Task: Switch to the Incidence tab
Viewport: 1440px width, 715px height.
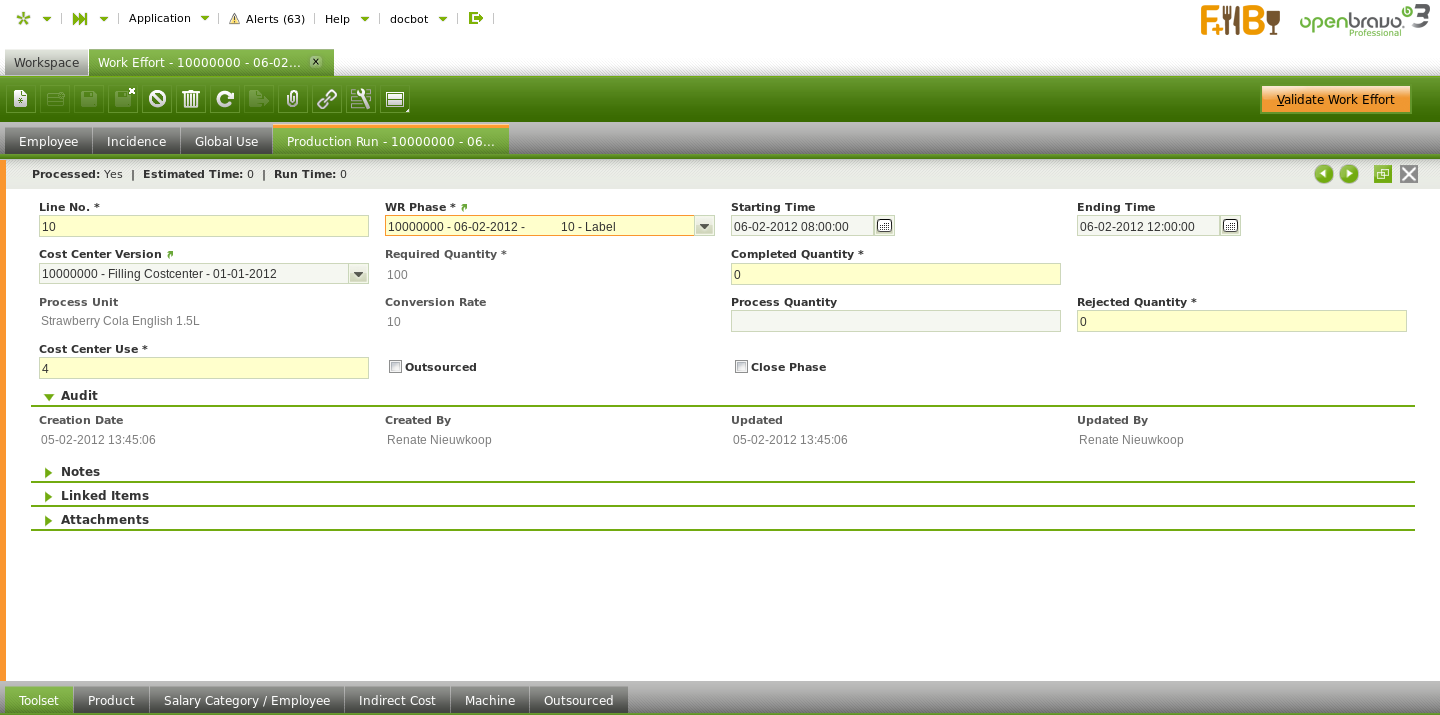Action: tap(136, 141)
